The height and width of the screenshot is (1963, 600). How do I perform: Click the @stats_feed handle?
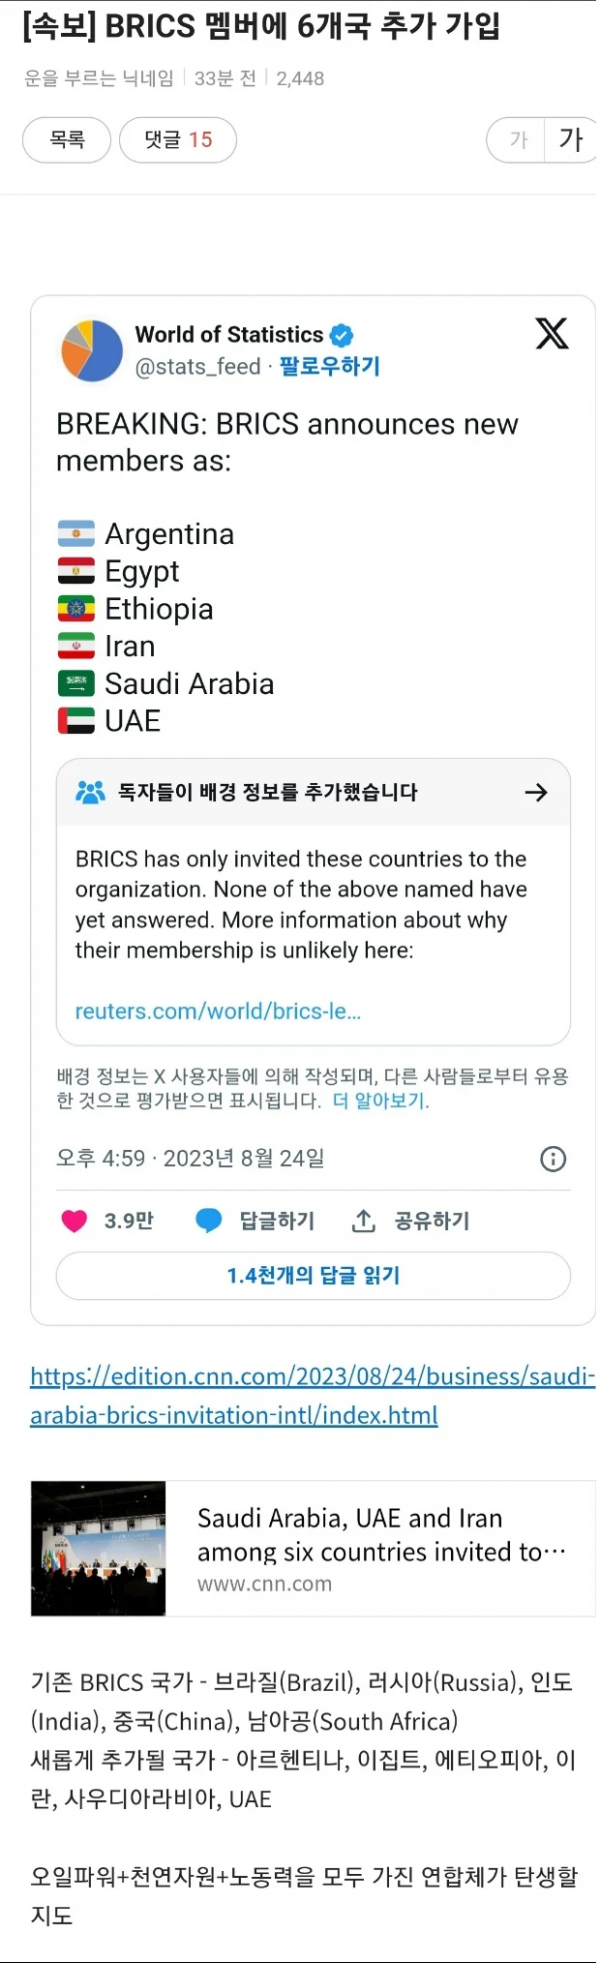pyautogui.click(x=198, y=367)
